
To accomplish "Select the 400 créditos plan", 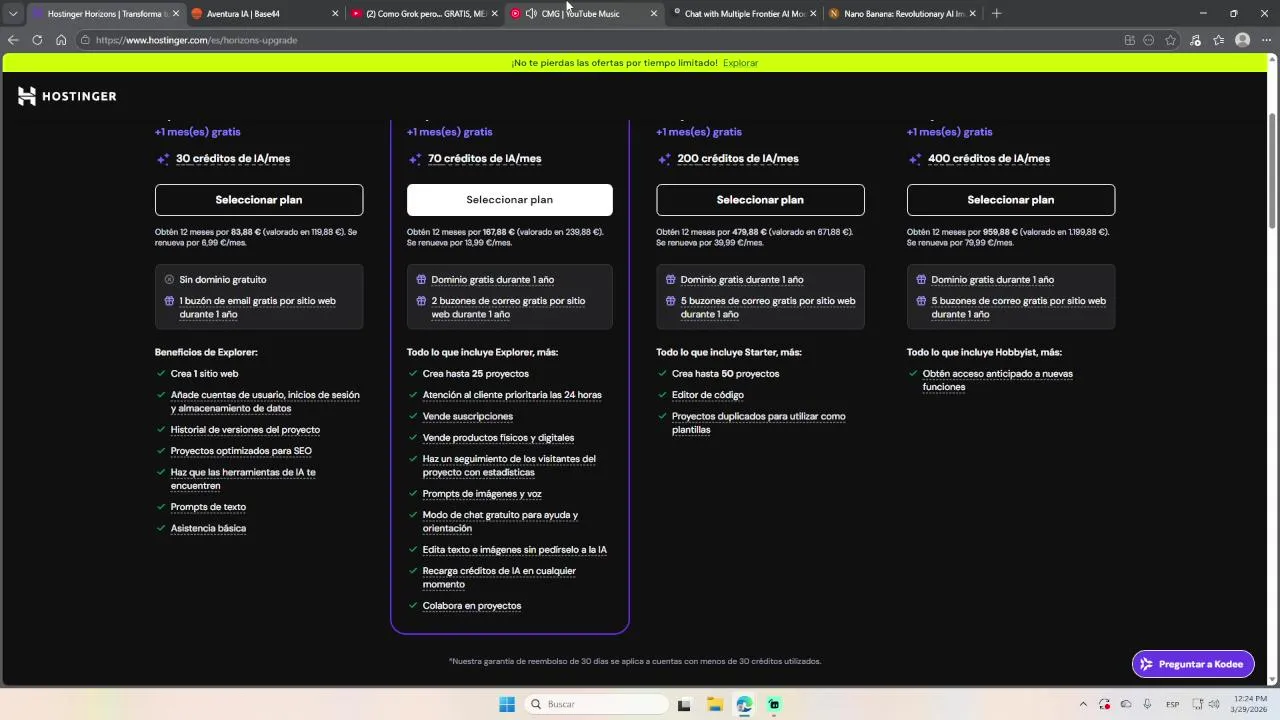I will pos(1011,200).
